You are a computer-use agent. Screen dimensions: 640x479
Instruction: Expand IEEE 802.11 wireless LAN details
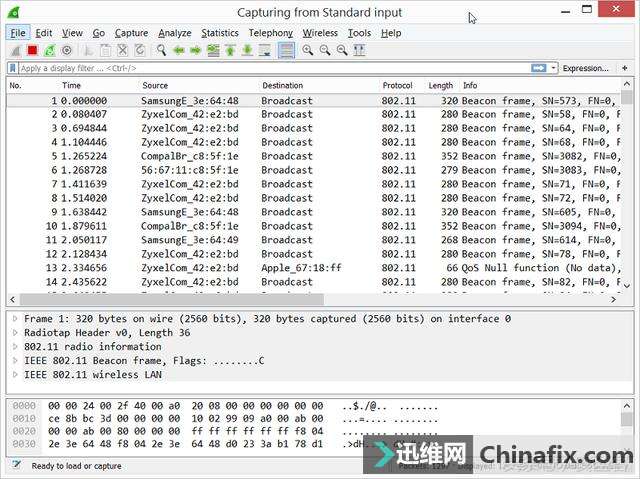pyautogui.click(x=15, y=375)
